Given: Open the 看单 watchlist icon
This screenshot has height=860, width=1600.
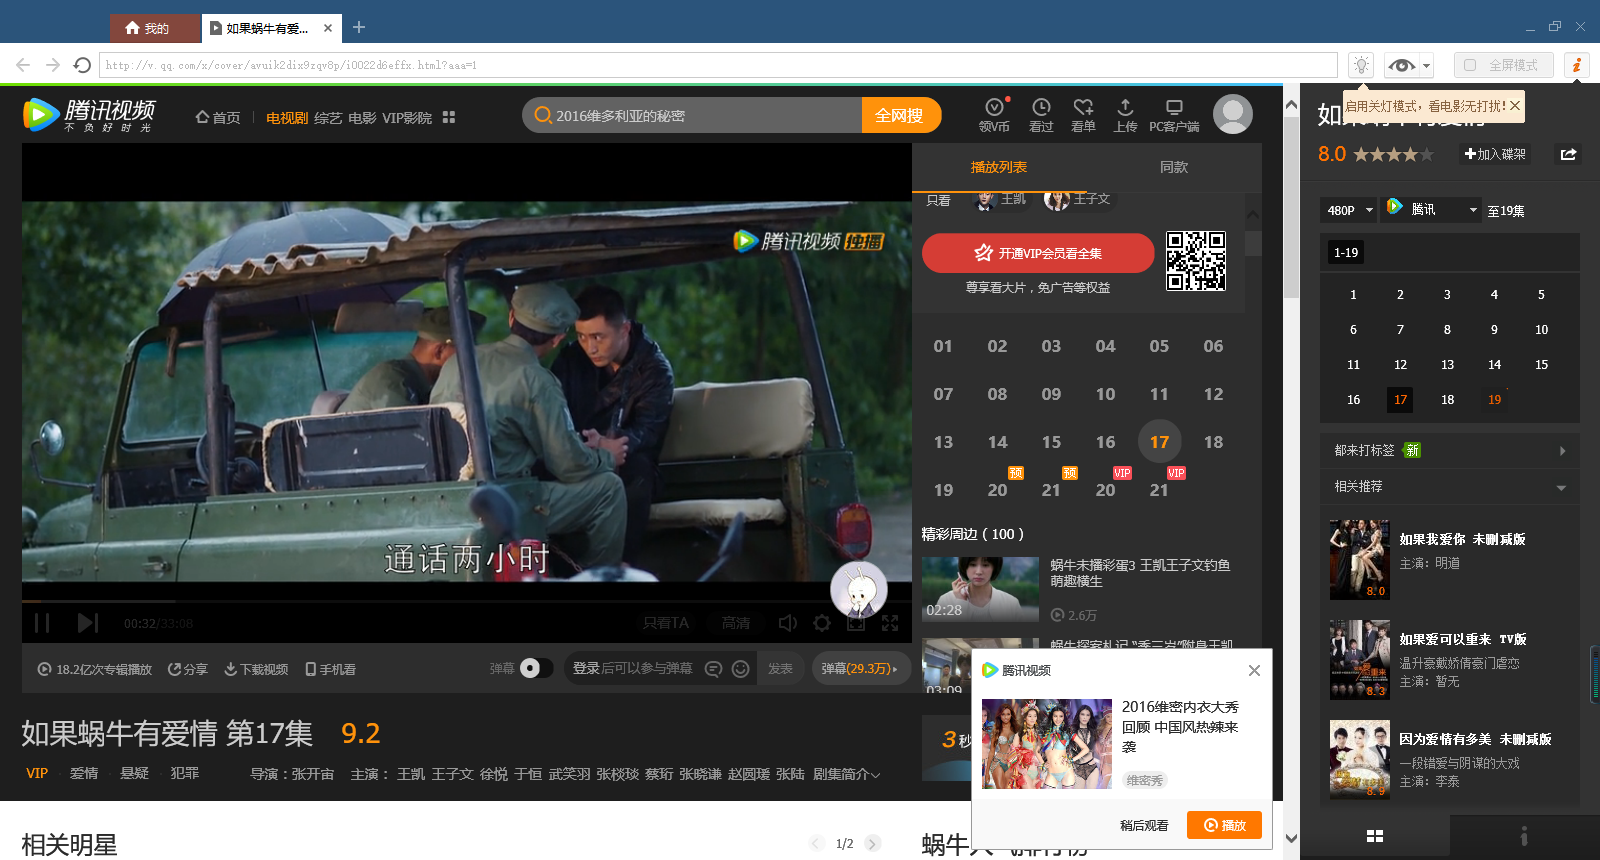Looking at the screenshot, I should 1083,108.
